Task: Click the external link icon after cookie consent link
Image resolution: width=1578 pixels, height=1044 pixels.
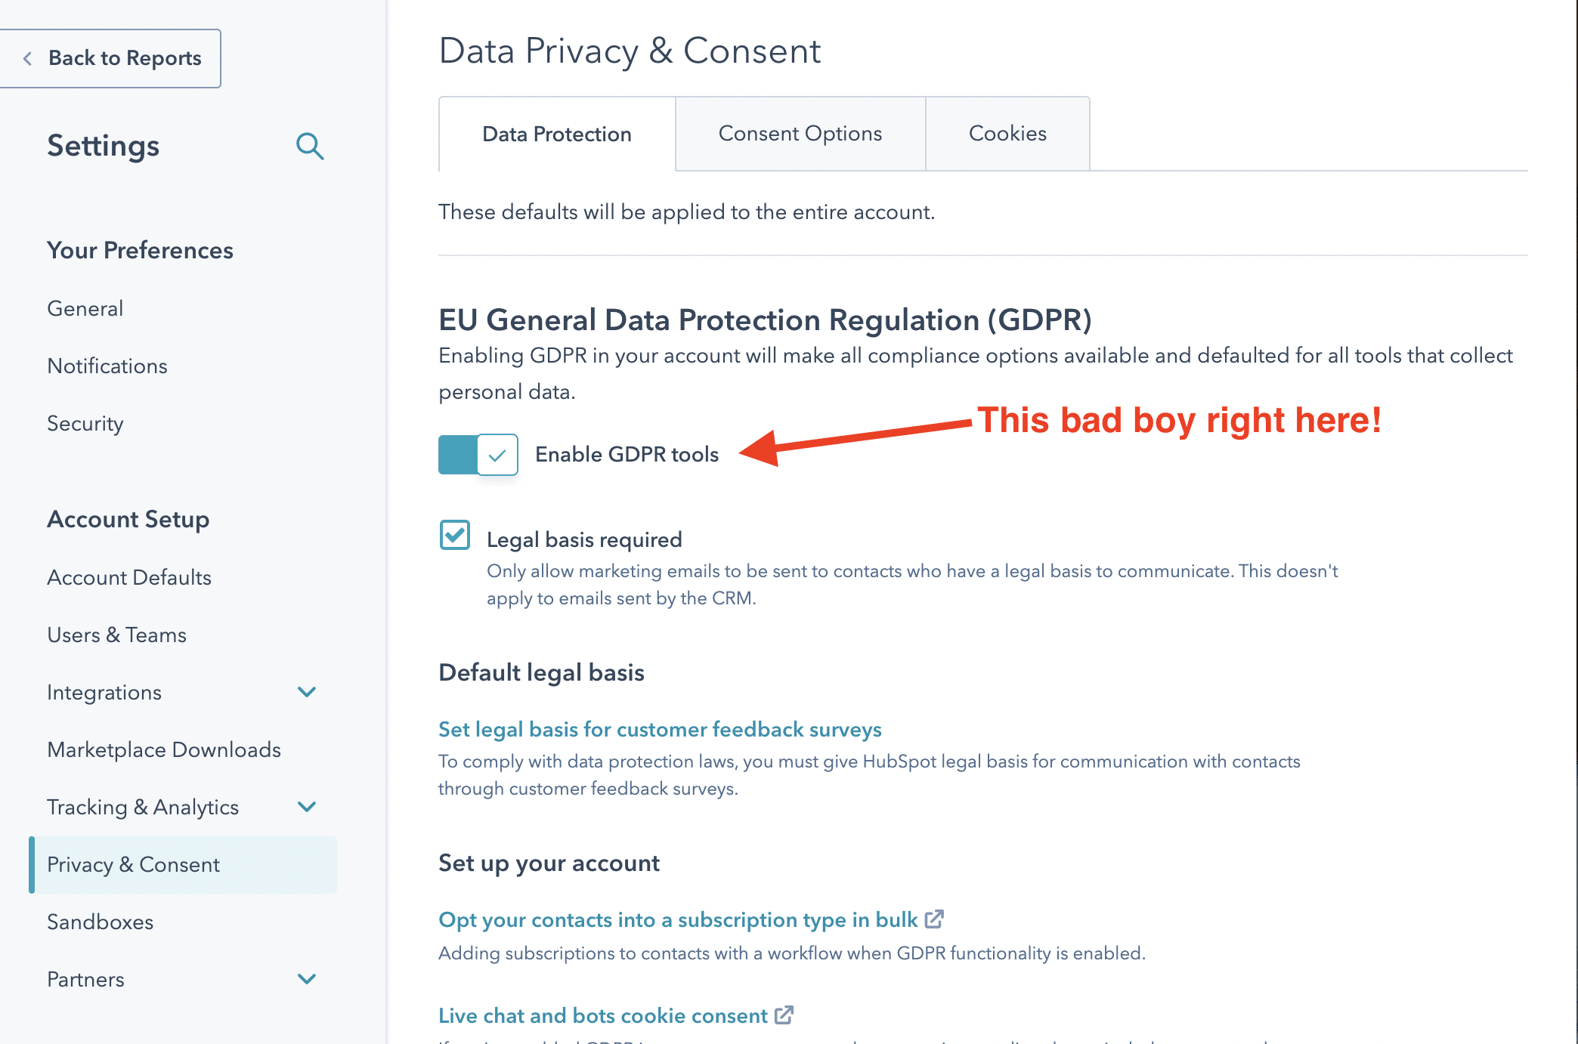Action: click(x=782, y=1015)
